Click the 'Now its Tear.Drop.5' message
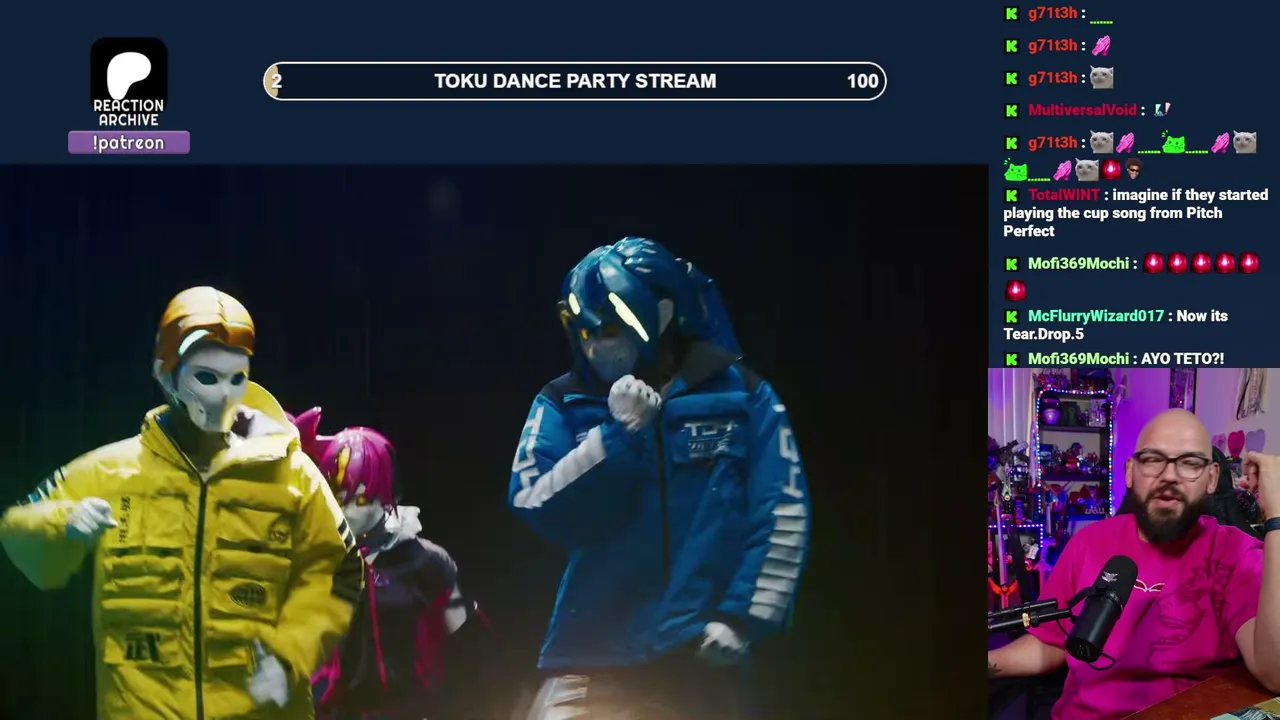This screenshot has height=720, width=1280. [1116, 325]
